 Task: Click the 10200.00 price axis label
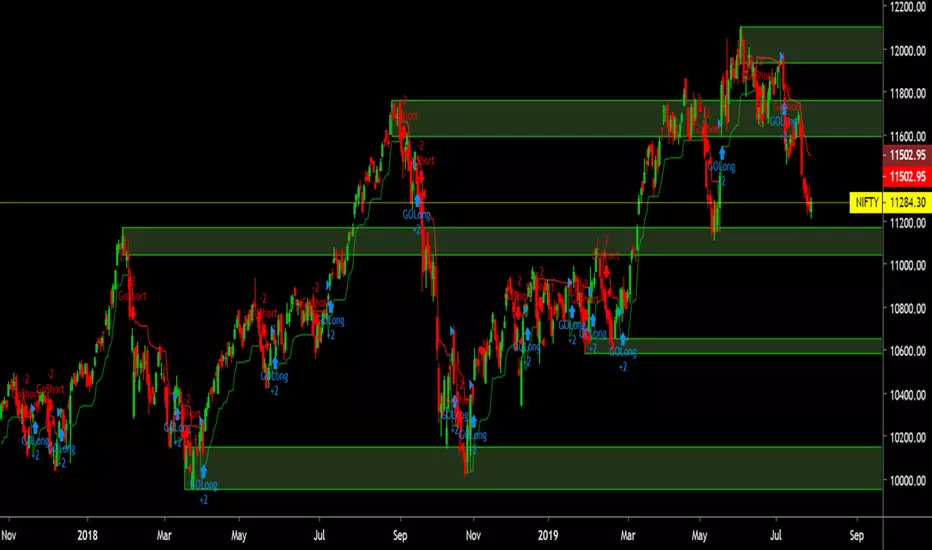908,438
